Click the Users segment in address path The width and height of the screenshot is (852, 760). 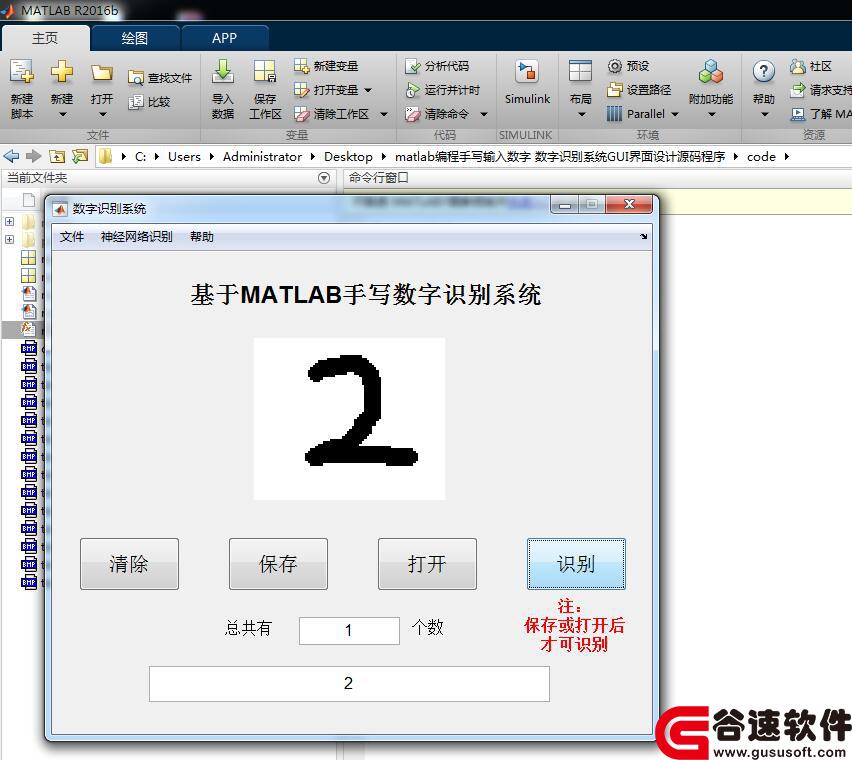(x=184, y=156)
